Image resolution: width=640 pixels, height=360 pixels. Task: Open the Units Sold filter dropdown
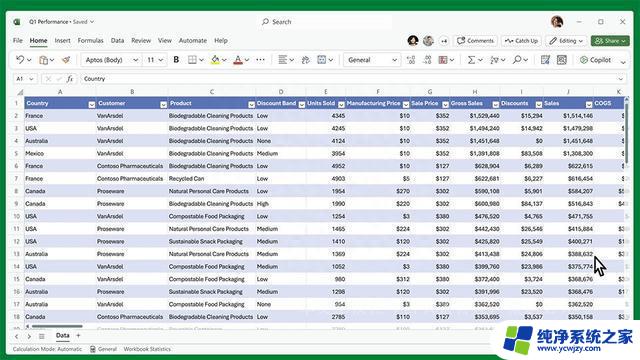pyautogui.click(x=341, y=104)
